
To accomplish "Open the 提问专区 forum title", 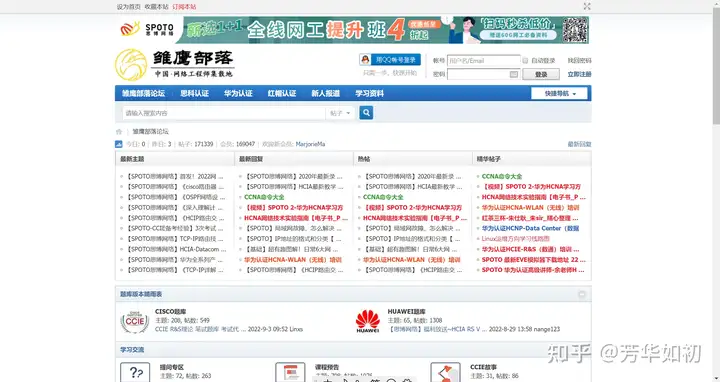I will (x=172, y=367).
